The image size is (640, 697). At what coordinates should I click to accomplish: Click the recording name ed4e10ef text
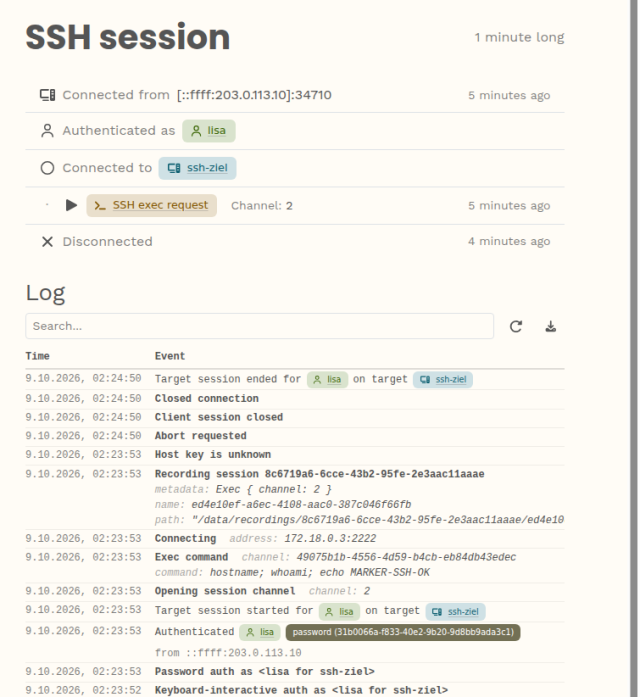tap(283, 505)
